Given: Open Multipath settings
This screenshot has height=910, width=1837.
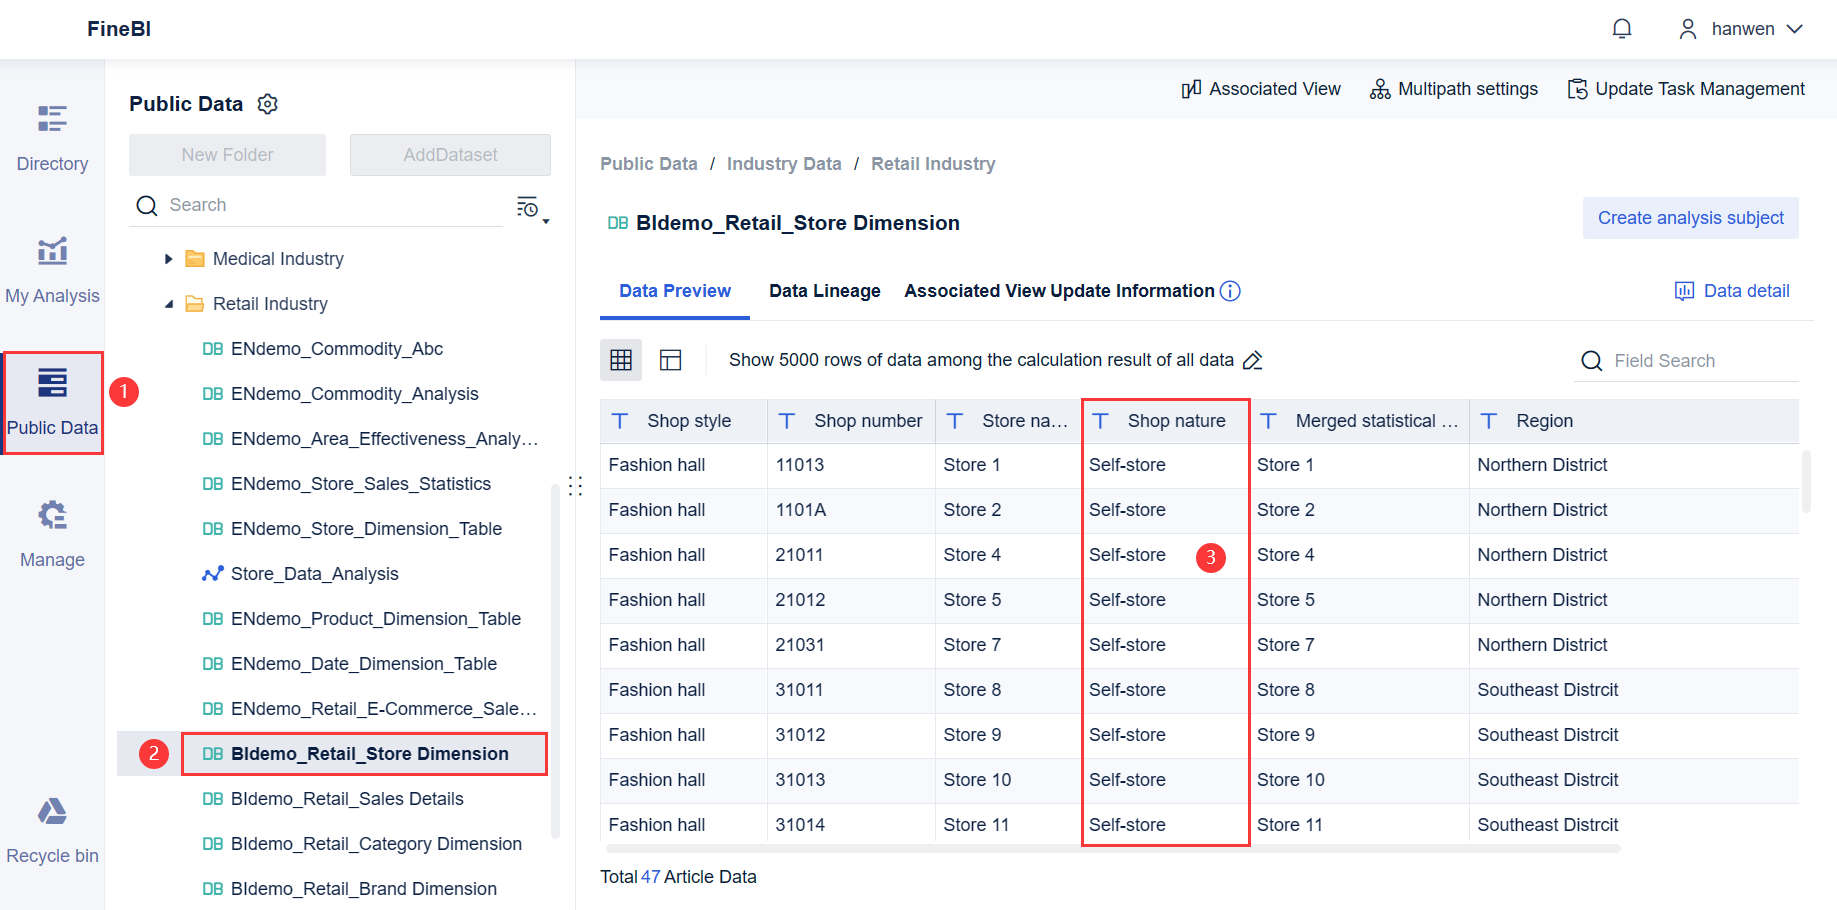Looking at the screenshot, I should (x=1453, y=88).
